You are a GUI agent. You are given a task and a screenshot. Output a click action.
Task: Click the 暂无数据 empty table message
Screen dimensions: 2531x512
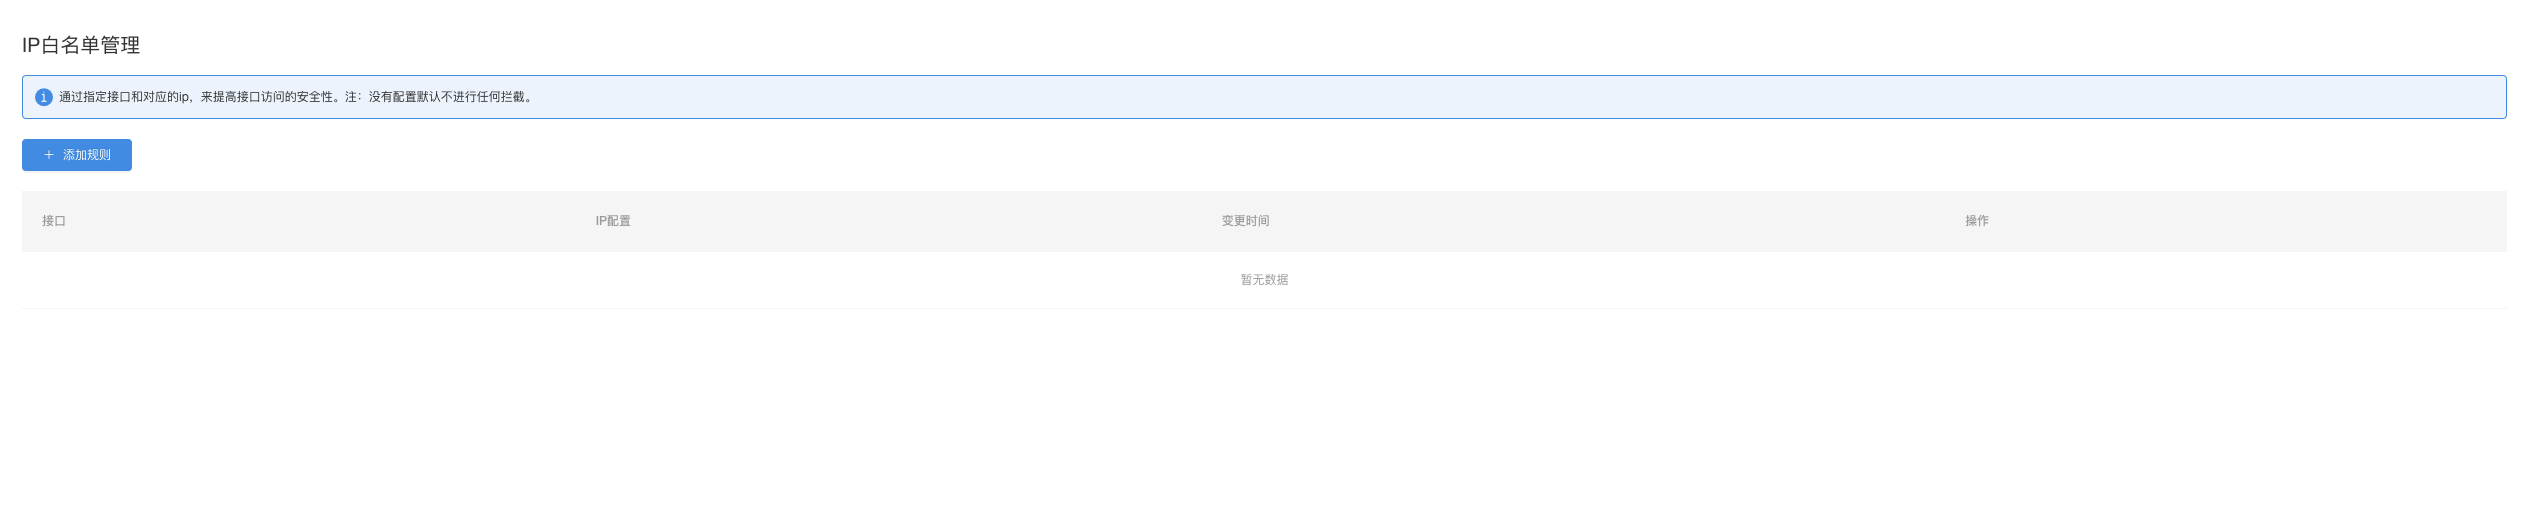coord(1264,280)
